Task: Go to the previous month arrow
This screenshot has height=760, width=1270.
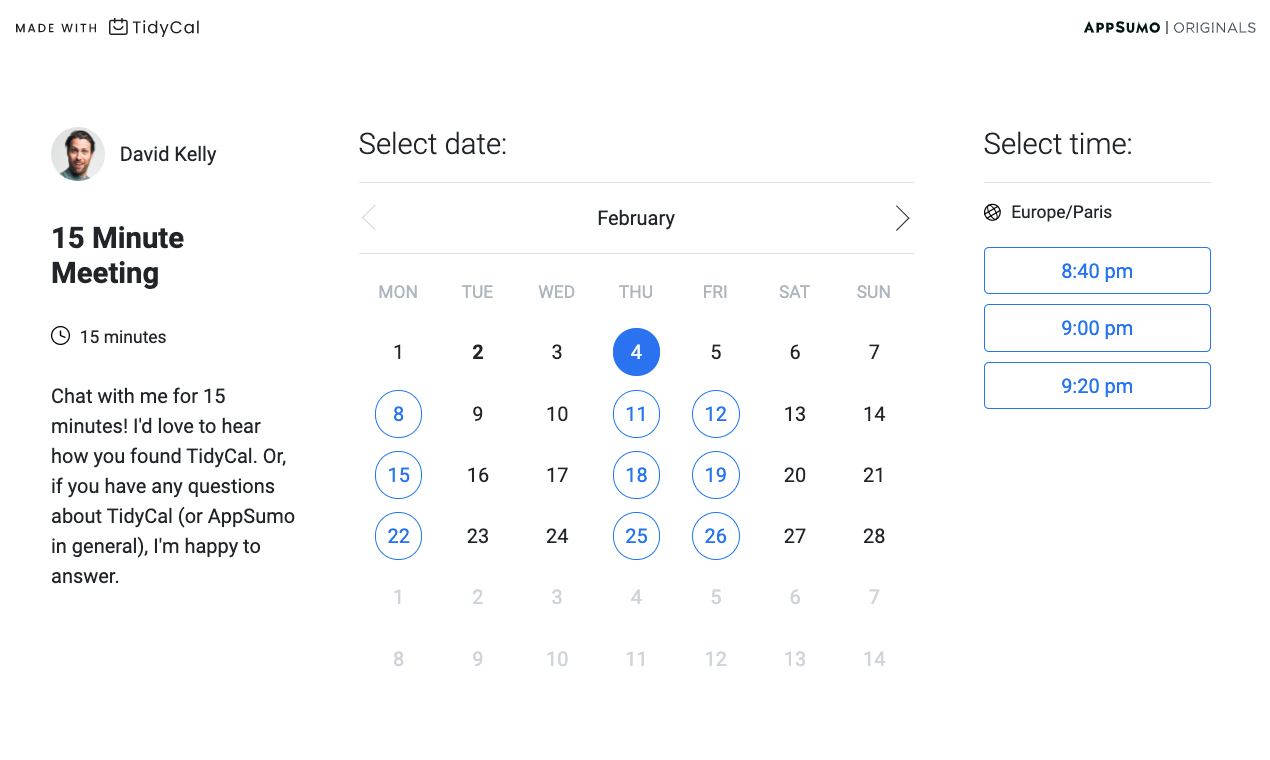Action: click(369, 218)
